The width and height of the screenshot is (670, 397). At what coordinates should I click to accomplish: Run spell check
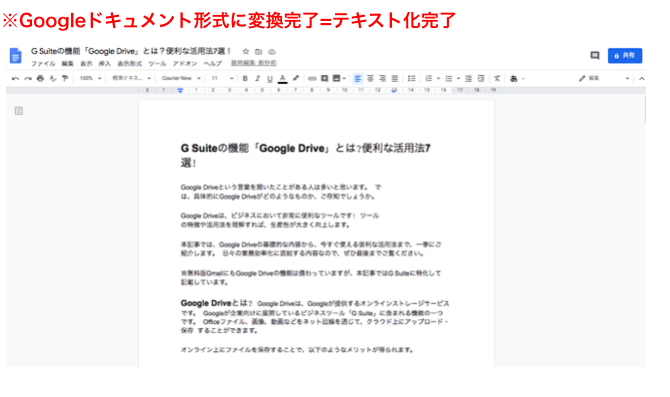[53, 79]
